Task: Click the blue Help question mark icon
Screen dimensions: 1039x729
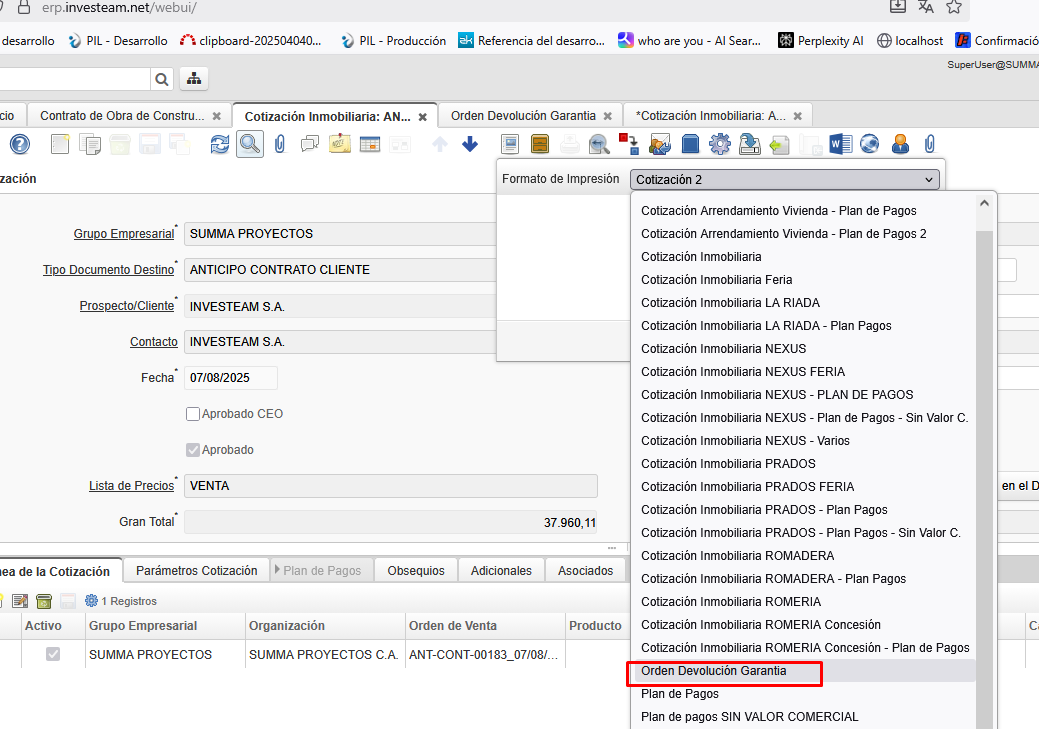Action: pos(19,144)
